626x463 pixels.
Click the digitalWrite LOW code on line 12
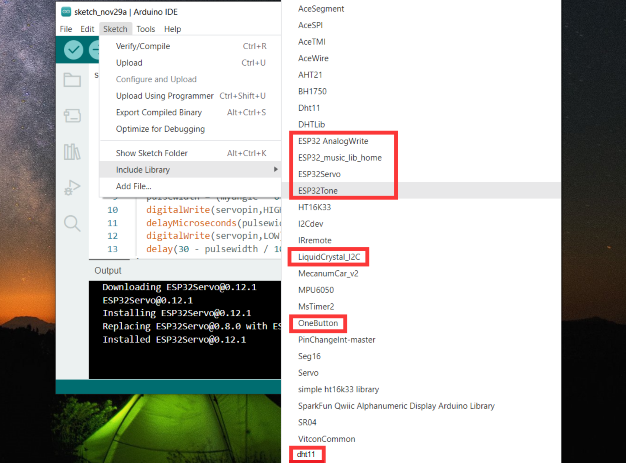pos(214,236)
